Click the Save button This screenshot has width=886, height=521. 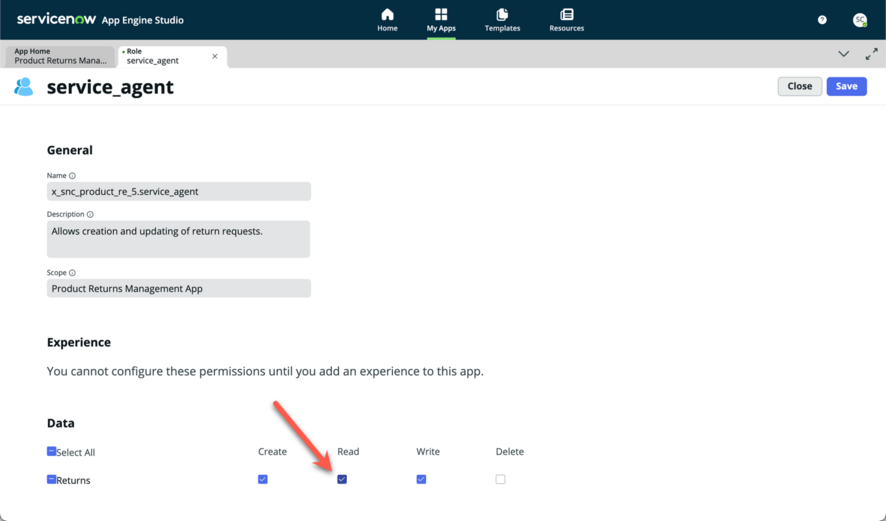[846, 86]
